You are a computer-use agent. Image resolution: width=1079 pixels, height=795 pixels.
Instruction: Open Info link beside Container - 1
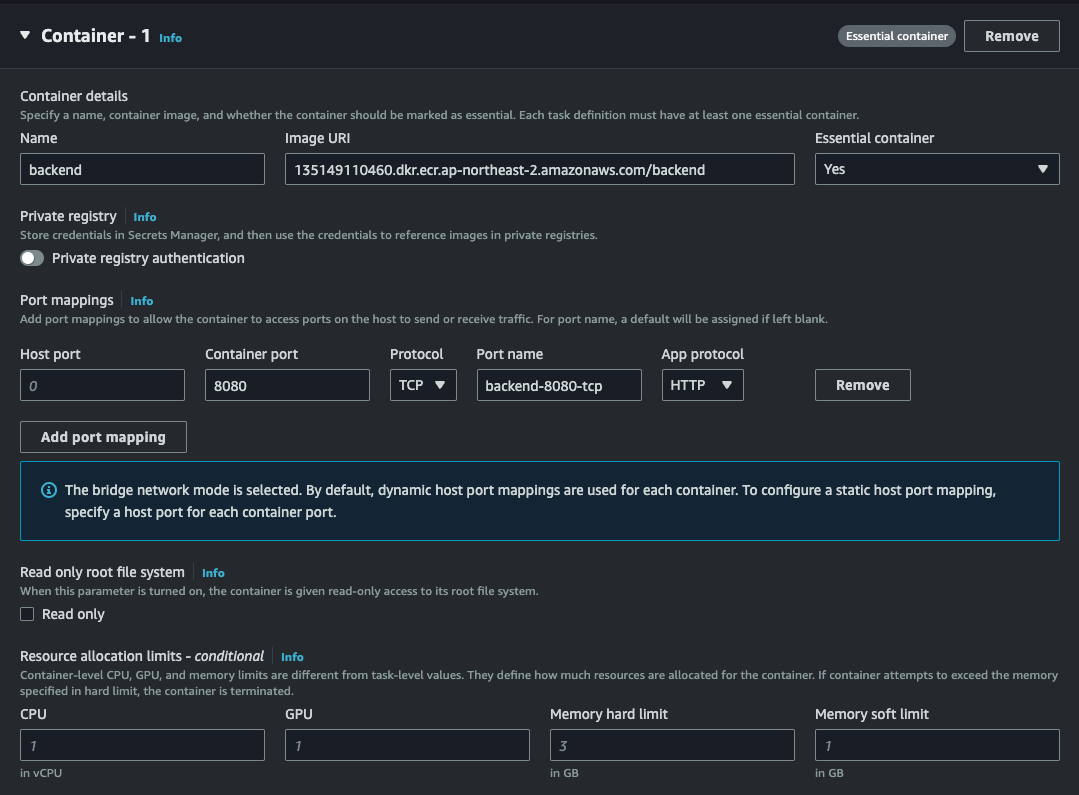(171, 38)
